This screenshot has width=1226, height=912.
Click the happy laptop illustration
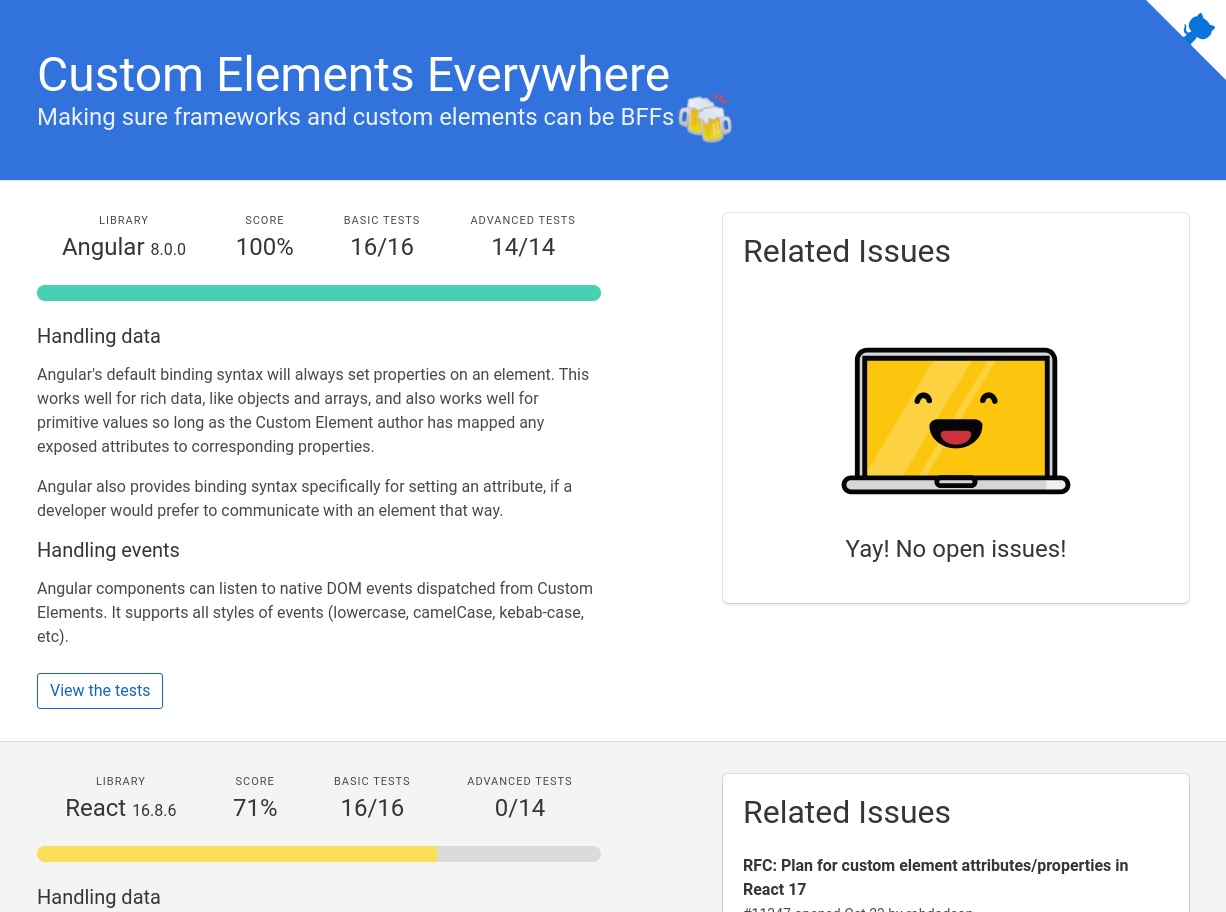(956, 421)
